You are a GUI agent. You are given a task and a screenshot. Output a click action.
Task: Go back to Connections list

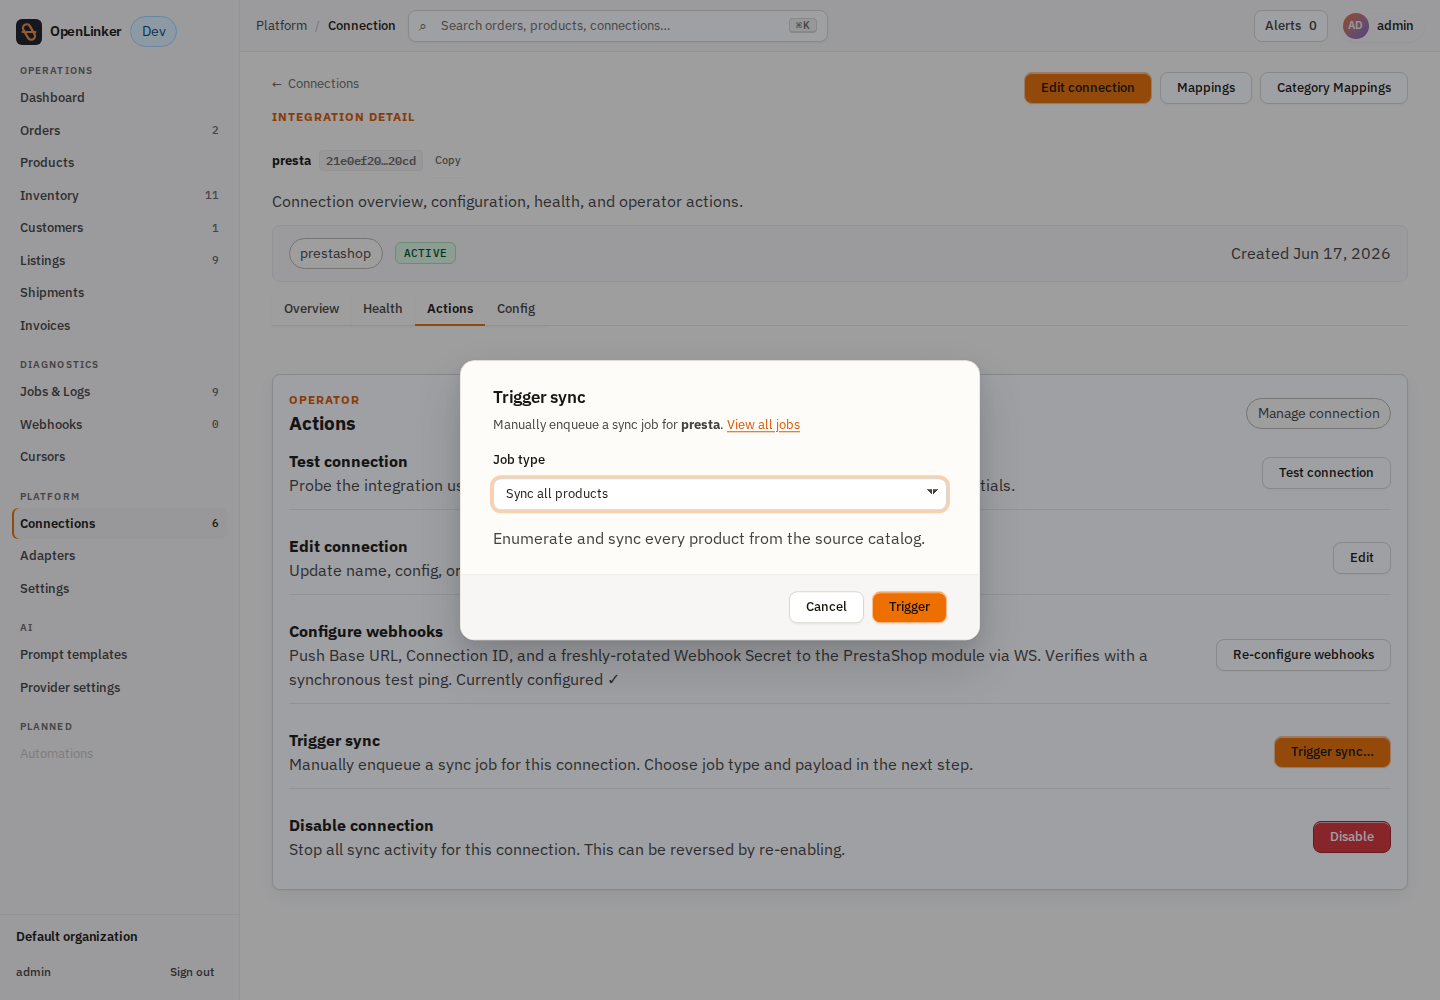pos(315,84)
